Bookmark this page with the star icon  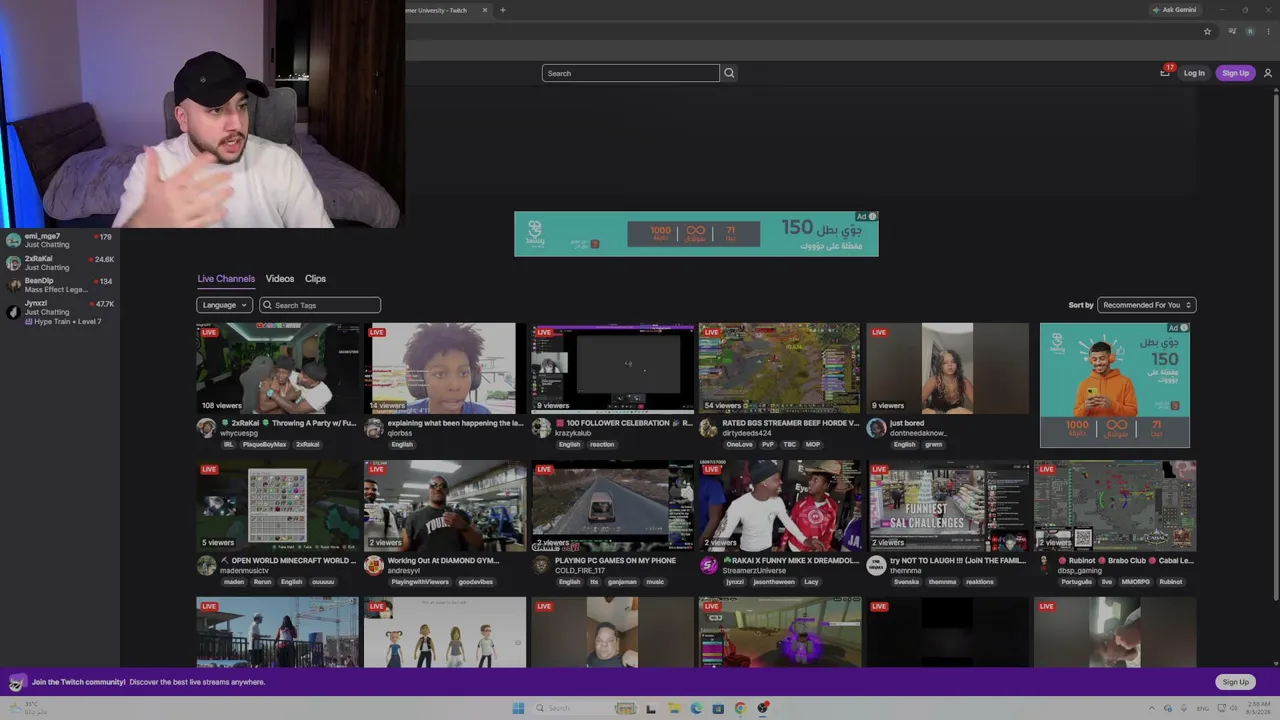click(1207, 31)
